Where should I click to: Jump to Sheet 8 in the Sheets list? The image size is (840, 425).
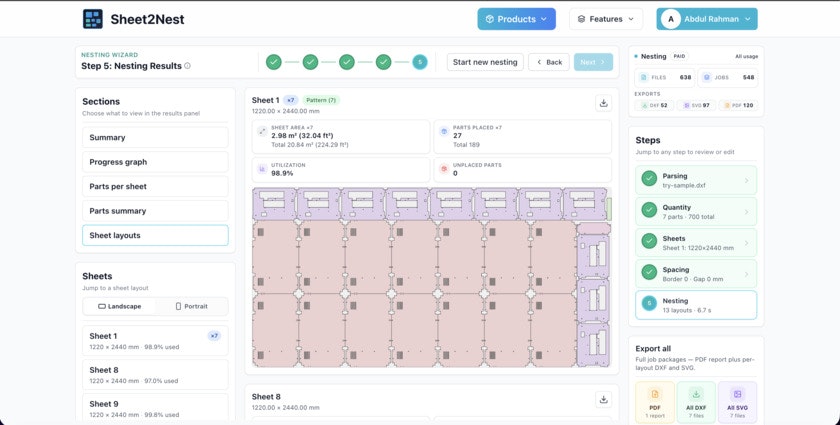click(x=155, y=375)
